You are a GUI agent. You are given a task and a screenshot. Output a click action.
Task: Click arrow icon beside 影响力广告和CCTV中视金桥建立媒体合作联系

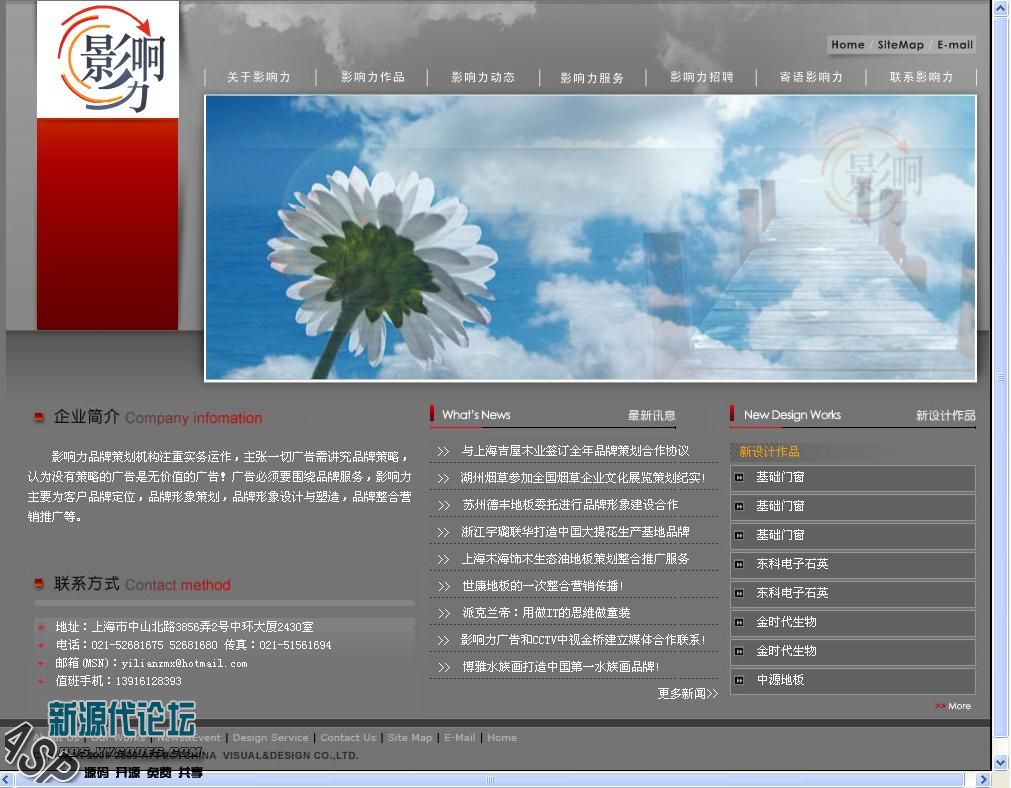[443, 640]
